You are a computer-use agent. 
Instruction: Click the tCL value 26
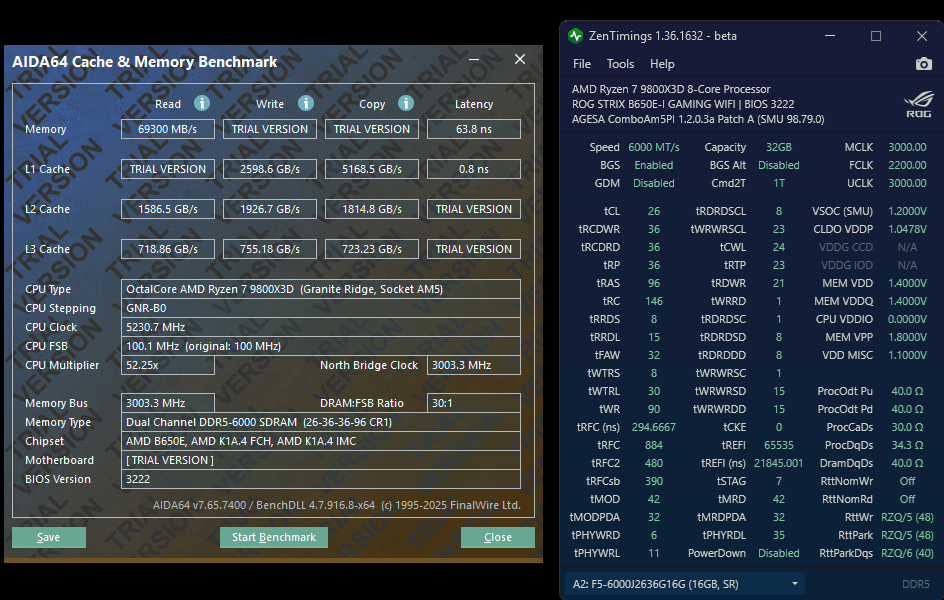point(654,211)
